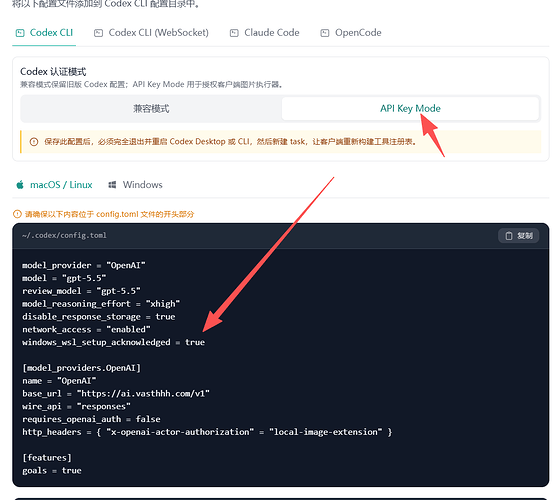Click the clipboard icon in the copy button
Image resolution: width=559 pixels, height=500 pixels.
tap(509, 236)
